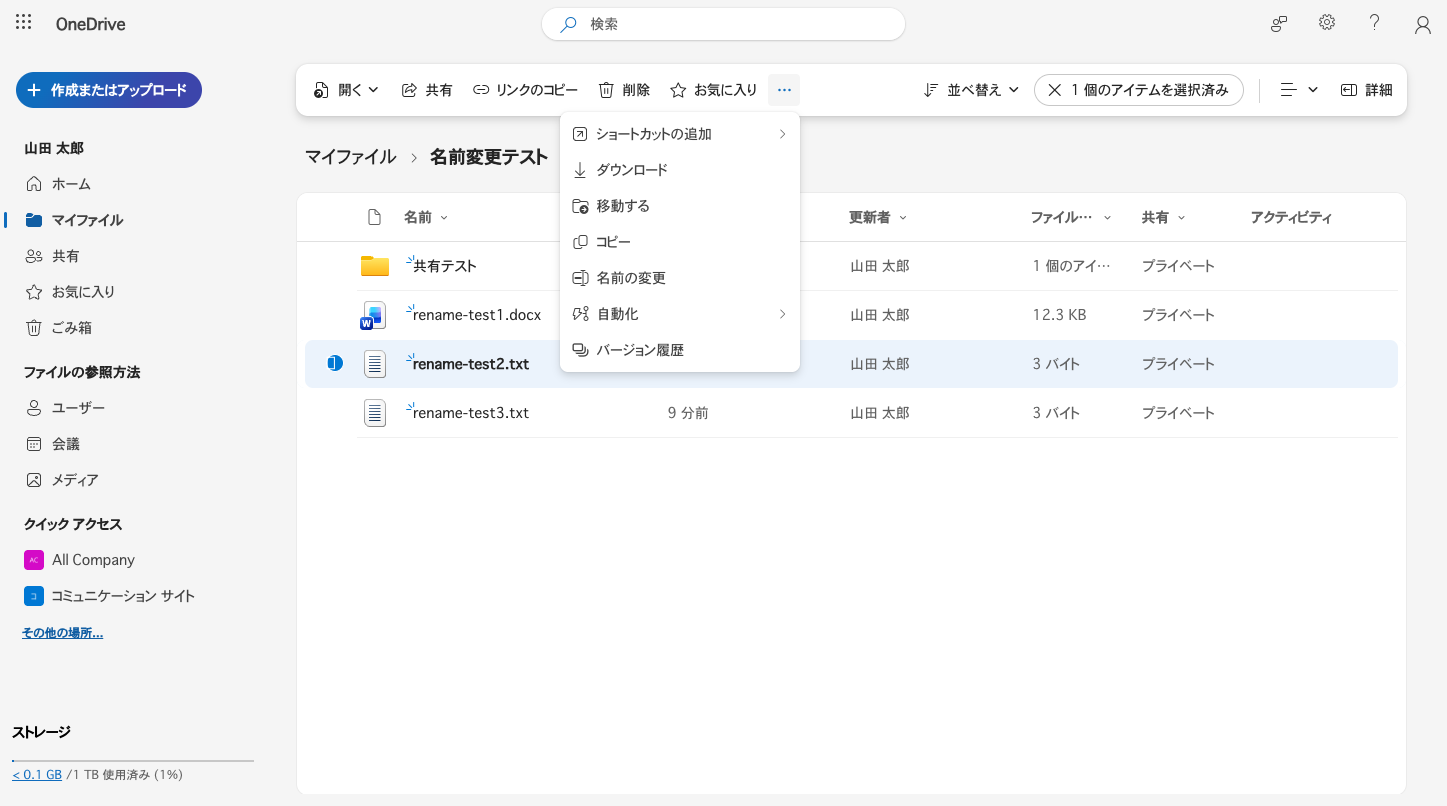Click the < 0.1 GB storage link
This screenshot has width=1447, height=806.
[37, 775]
